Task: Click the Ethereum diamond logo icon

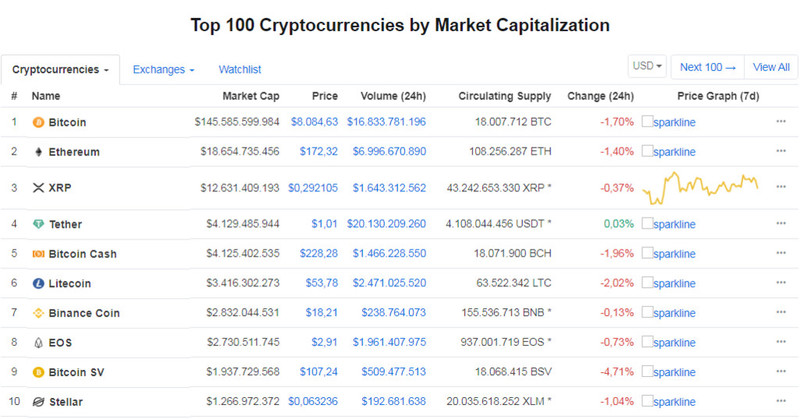Action: (x=38, y=152)
